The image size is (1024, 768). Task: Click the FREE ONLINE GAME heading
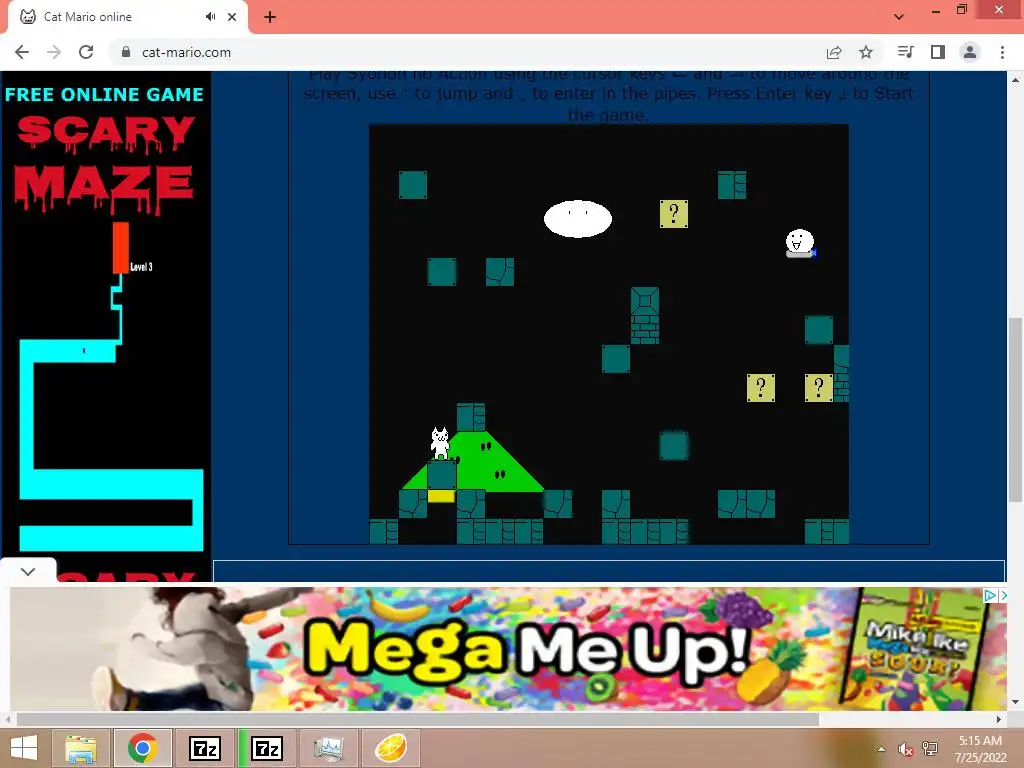(x=104, y=95)
